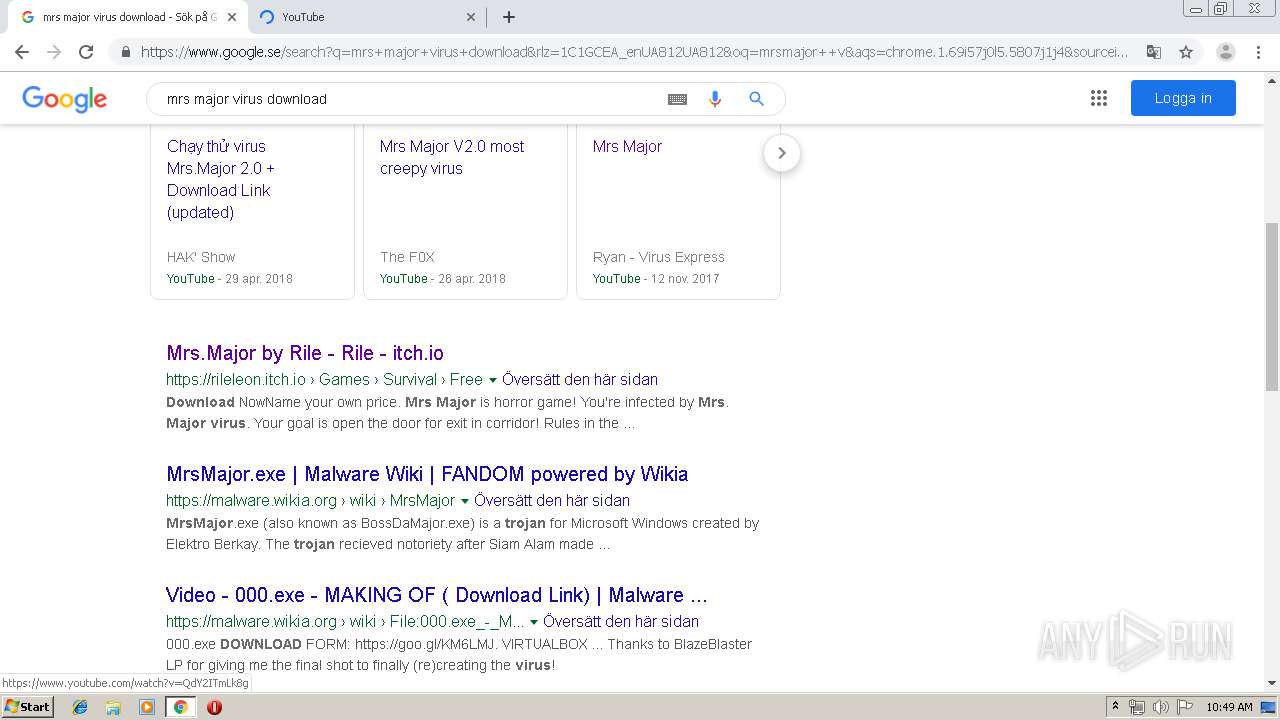The image size is (1280, 720).
Task: Expand dropdown arrow beside rileleon.itch.io URL
Action: point(493,380)
